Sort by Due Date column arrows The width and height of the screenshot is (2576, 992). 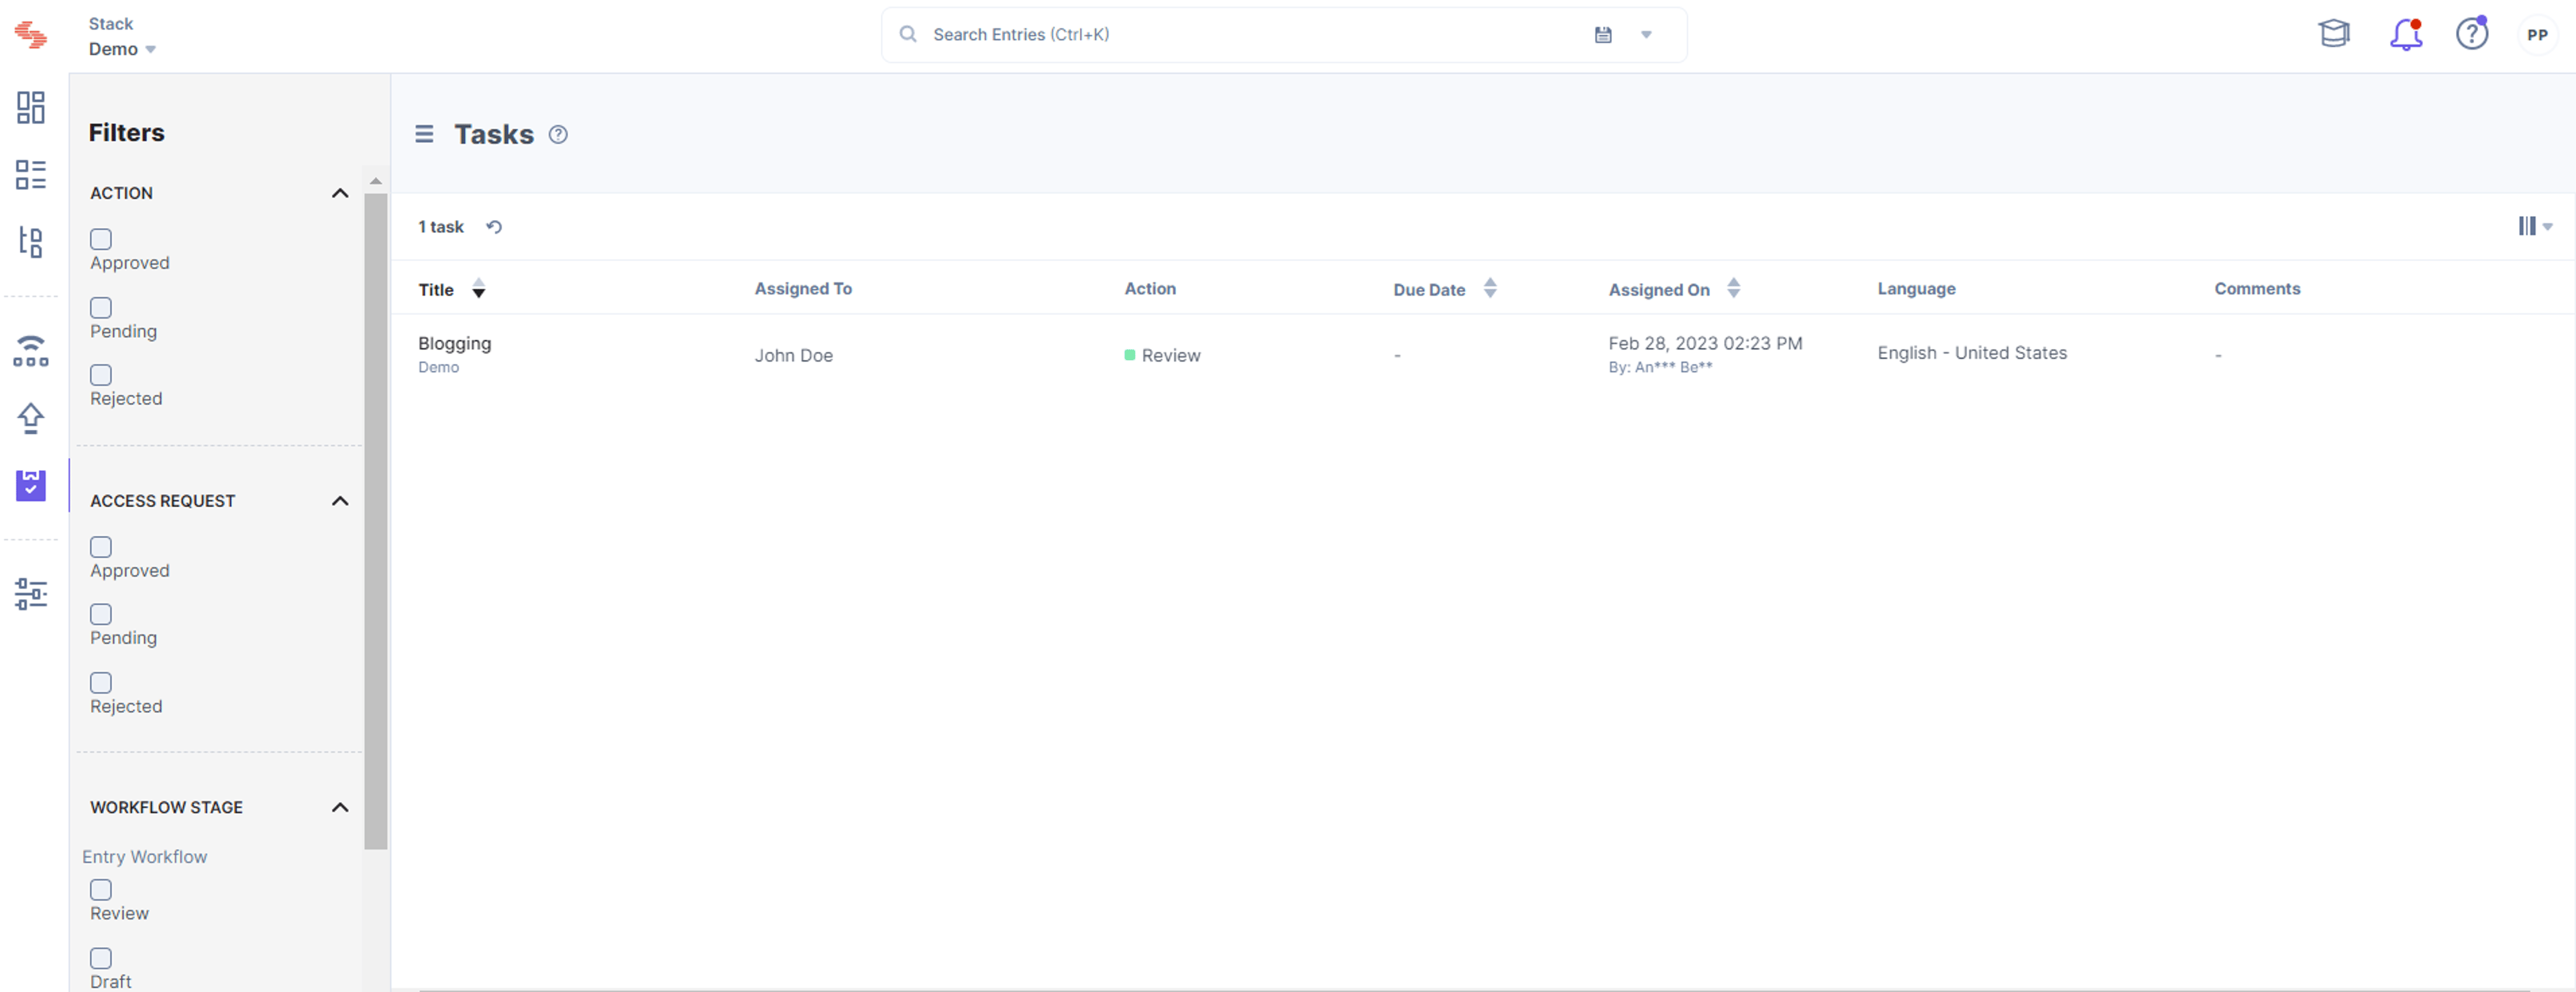point(1490,288)
